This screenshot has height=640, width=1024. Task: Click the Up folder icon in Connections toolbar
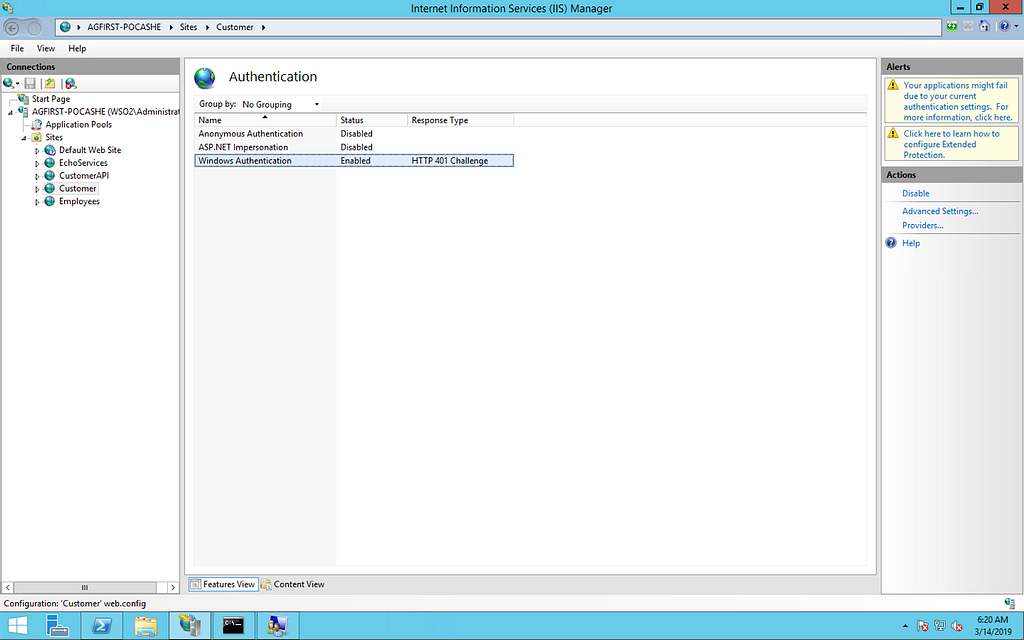coord(50,84)
